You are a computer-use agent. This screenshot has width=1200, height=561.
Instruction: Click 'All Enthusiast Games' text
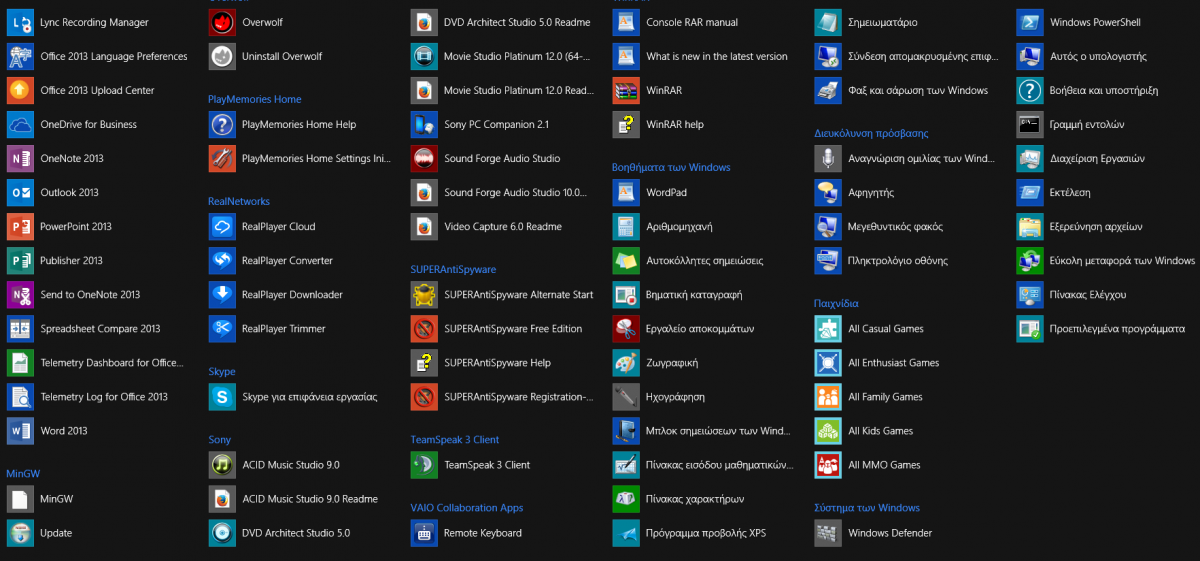pos(894,362)
